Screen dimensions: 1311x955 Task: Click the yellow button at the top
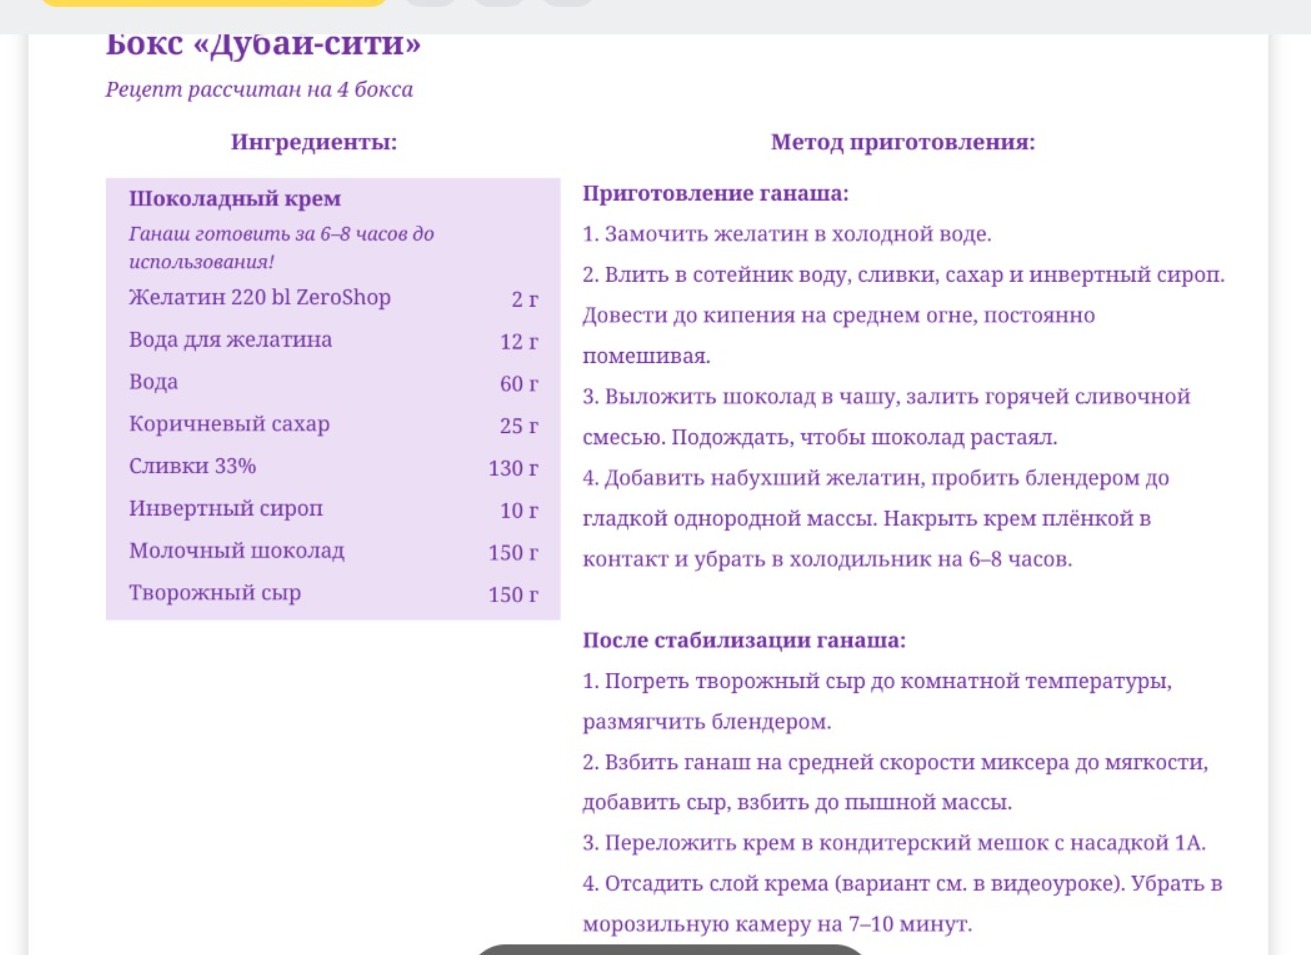(x=213, y=3)
